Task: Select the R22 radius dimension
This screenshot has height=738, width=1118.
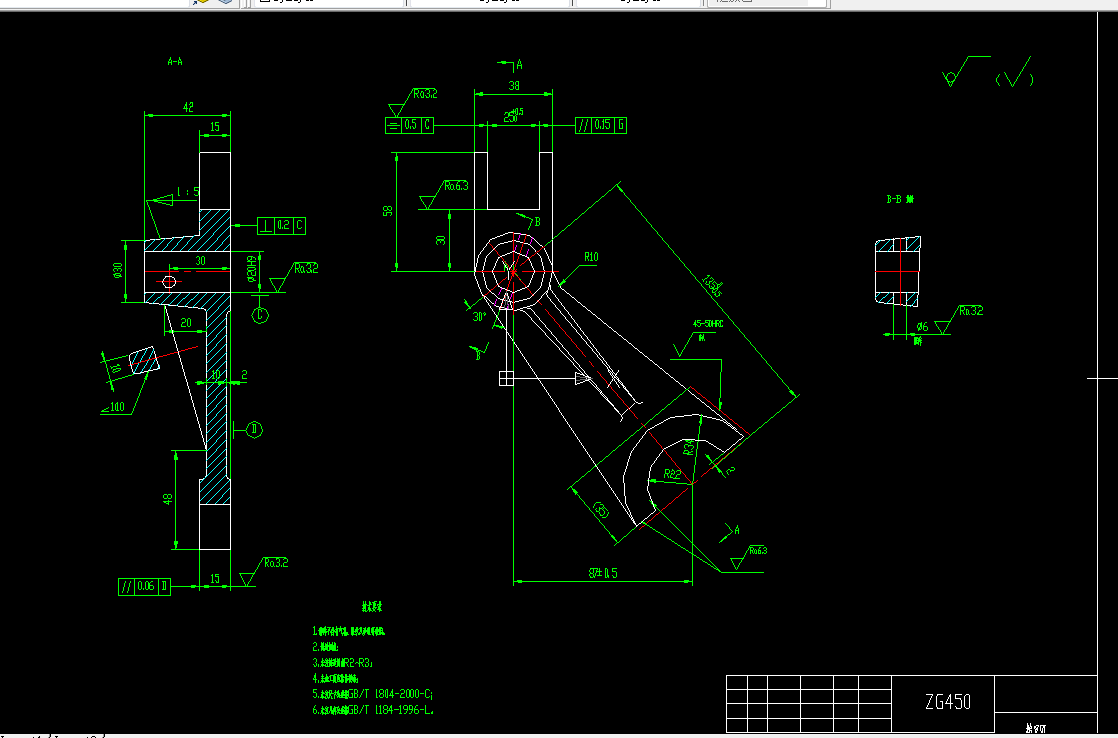Action: (672, 474)
